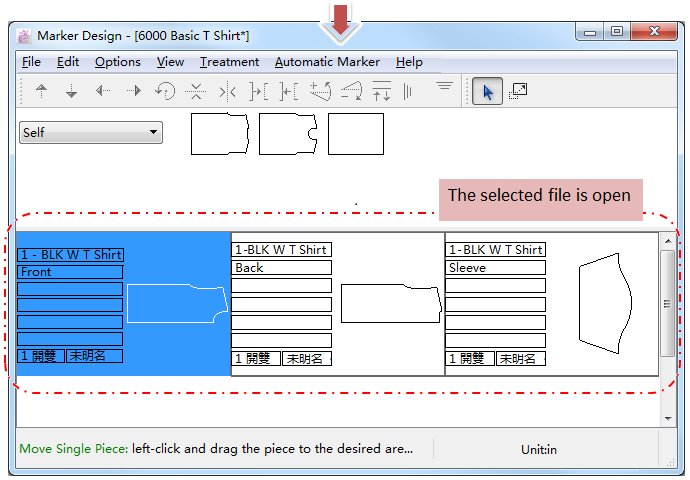Click the vertical scrollbar down arrow
Screen dimensions: 690x480
coord(668,415)
